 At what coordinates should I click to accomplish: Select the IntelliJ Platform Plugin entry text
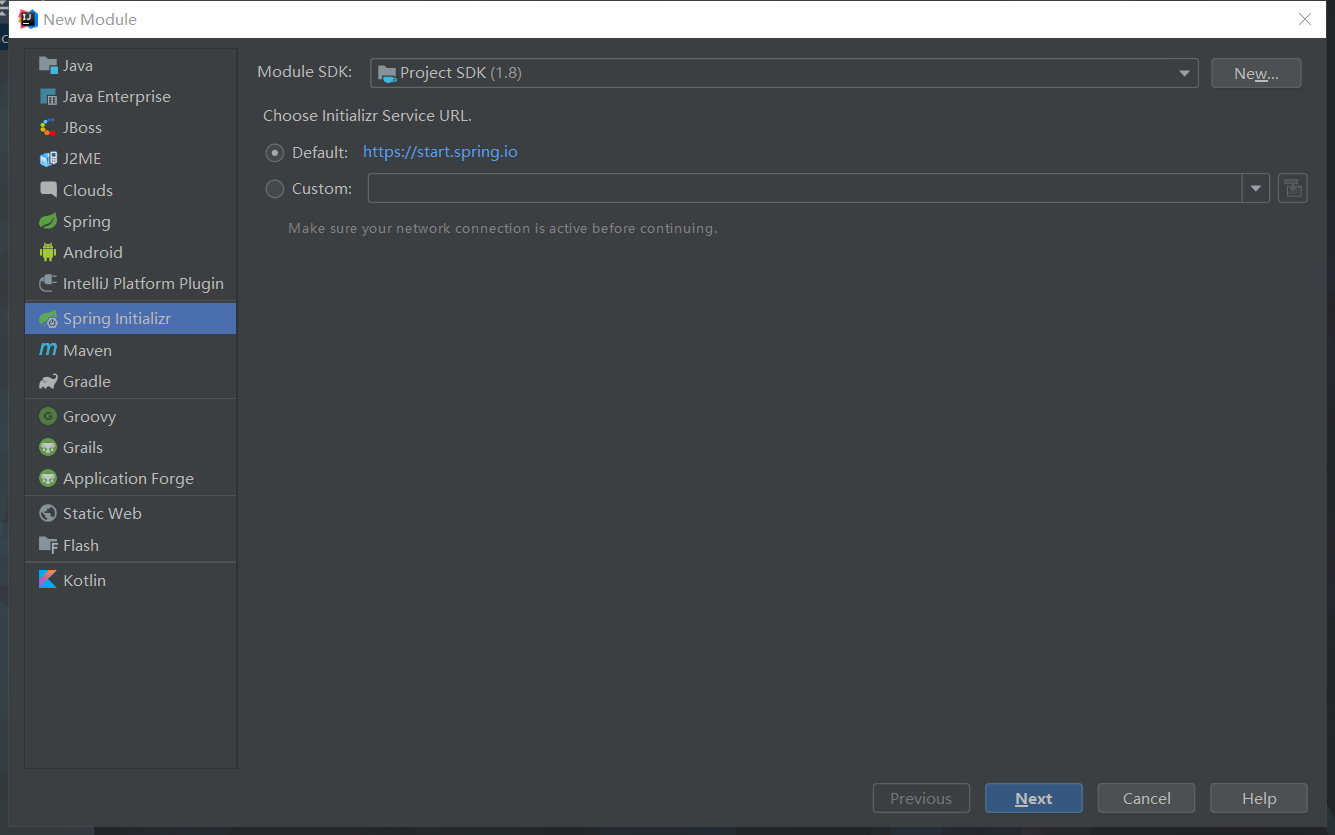(143, 283)
